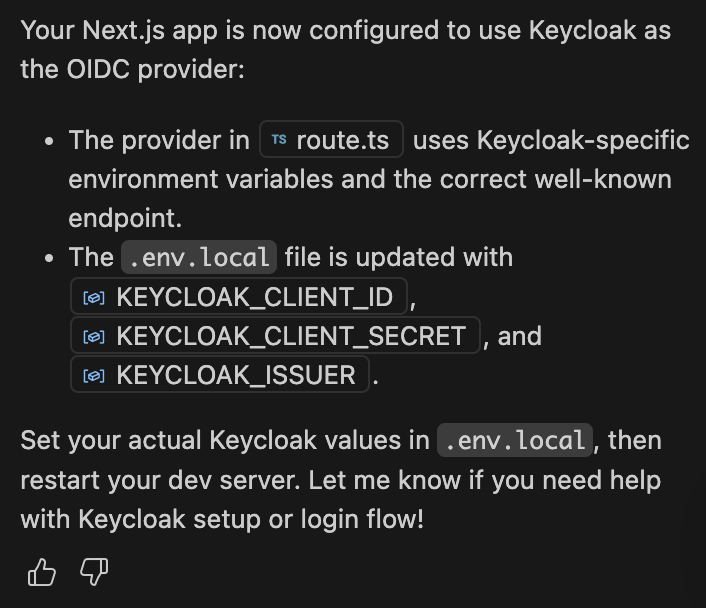Click the symbol icon before KEYCLOAK_ISSUER
The width and height of the screenshot is (706, 608).
click(94, 376)
